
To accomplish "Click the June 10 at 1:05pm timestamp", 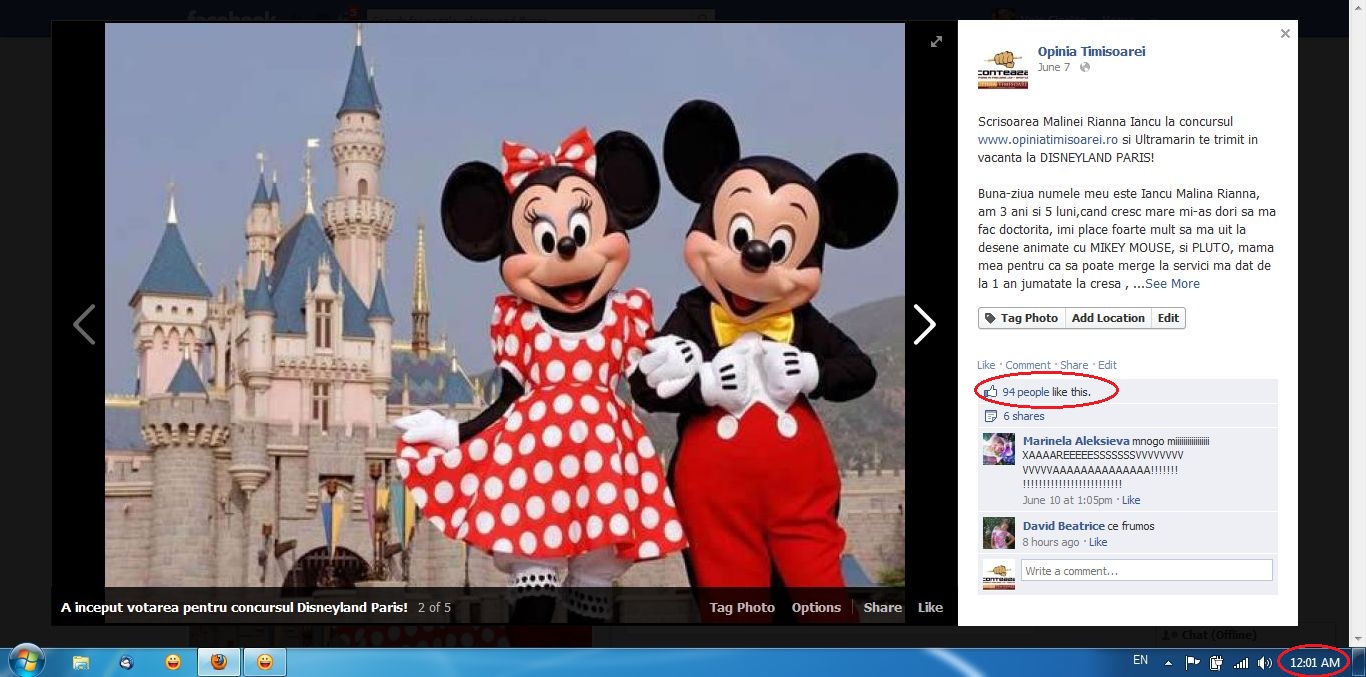I will [1069, 500].
